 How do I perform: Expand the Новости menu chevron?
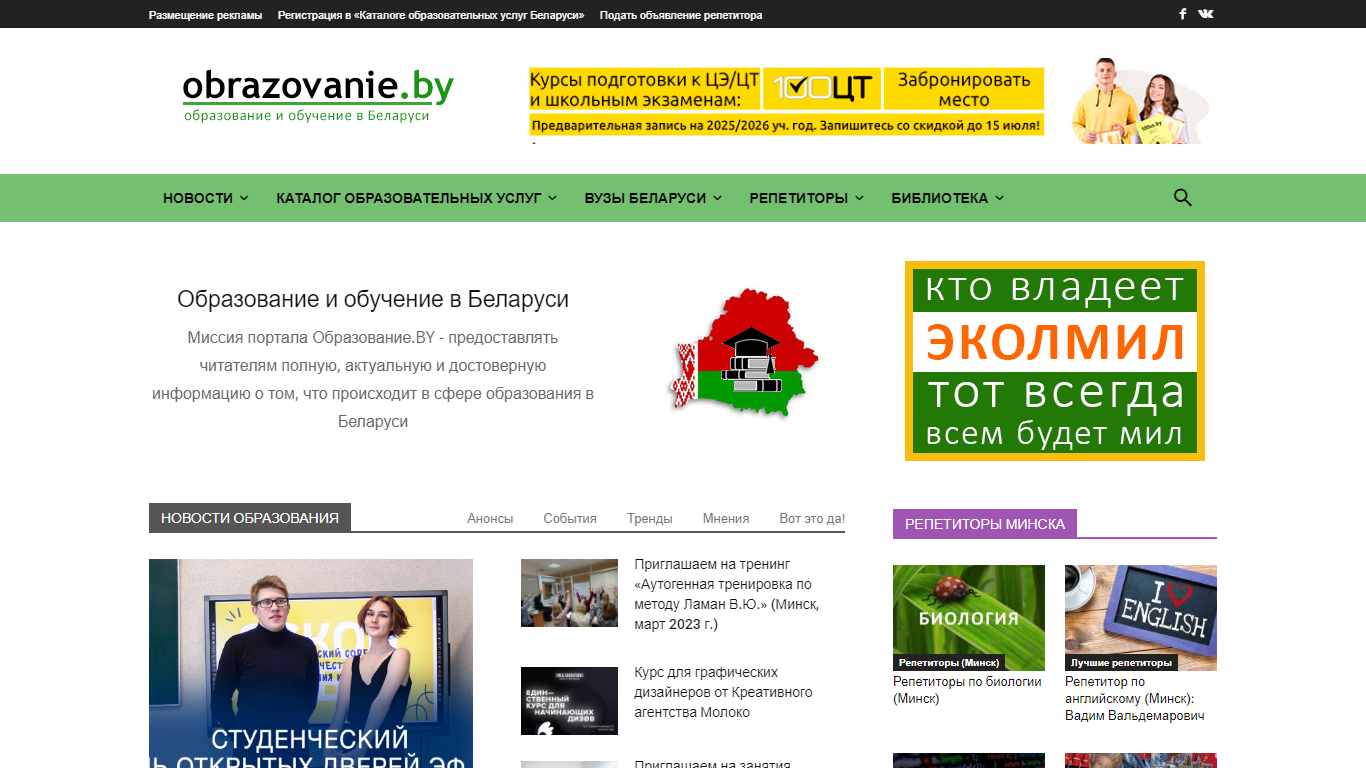(243, 198)
